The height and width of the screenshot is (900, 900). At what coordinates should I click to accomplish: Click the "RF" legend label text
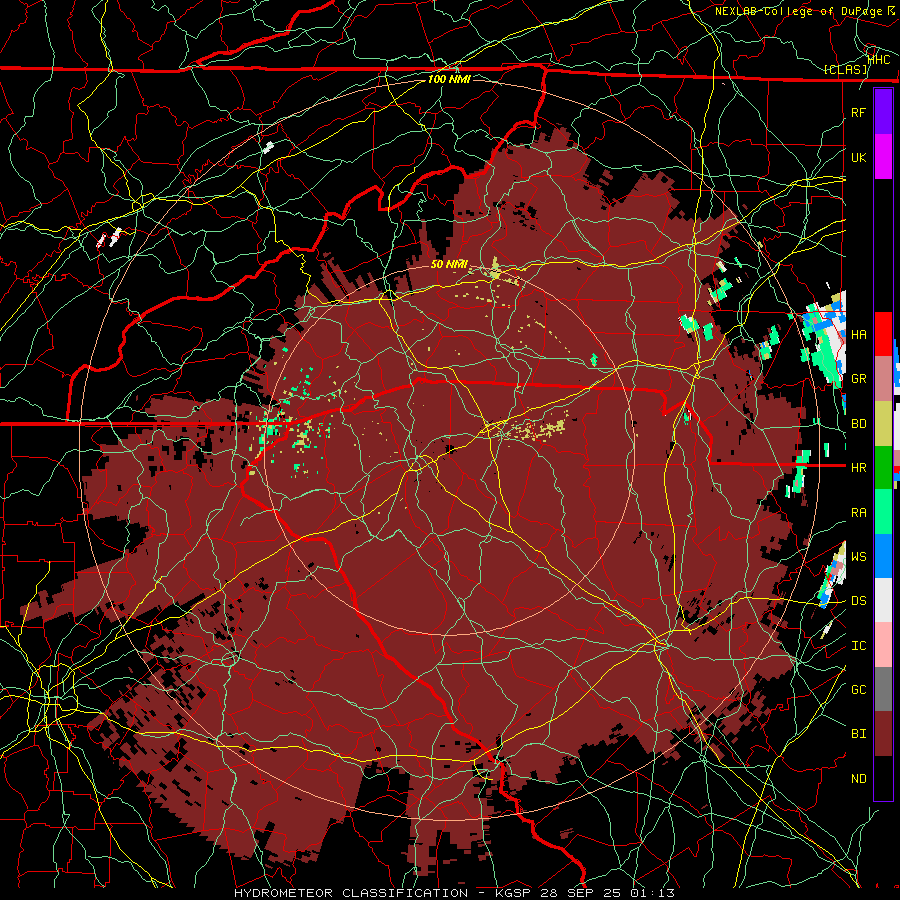point(859,112)
